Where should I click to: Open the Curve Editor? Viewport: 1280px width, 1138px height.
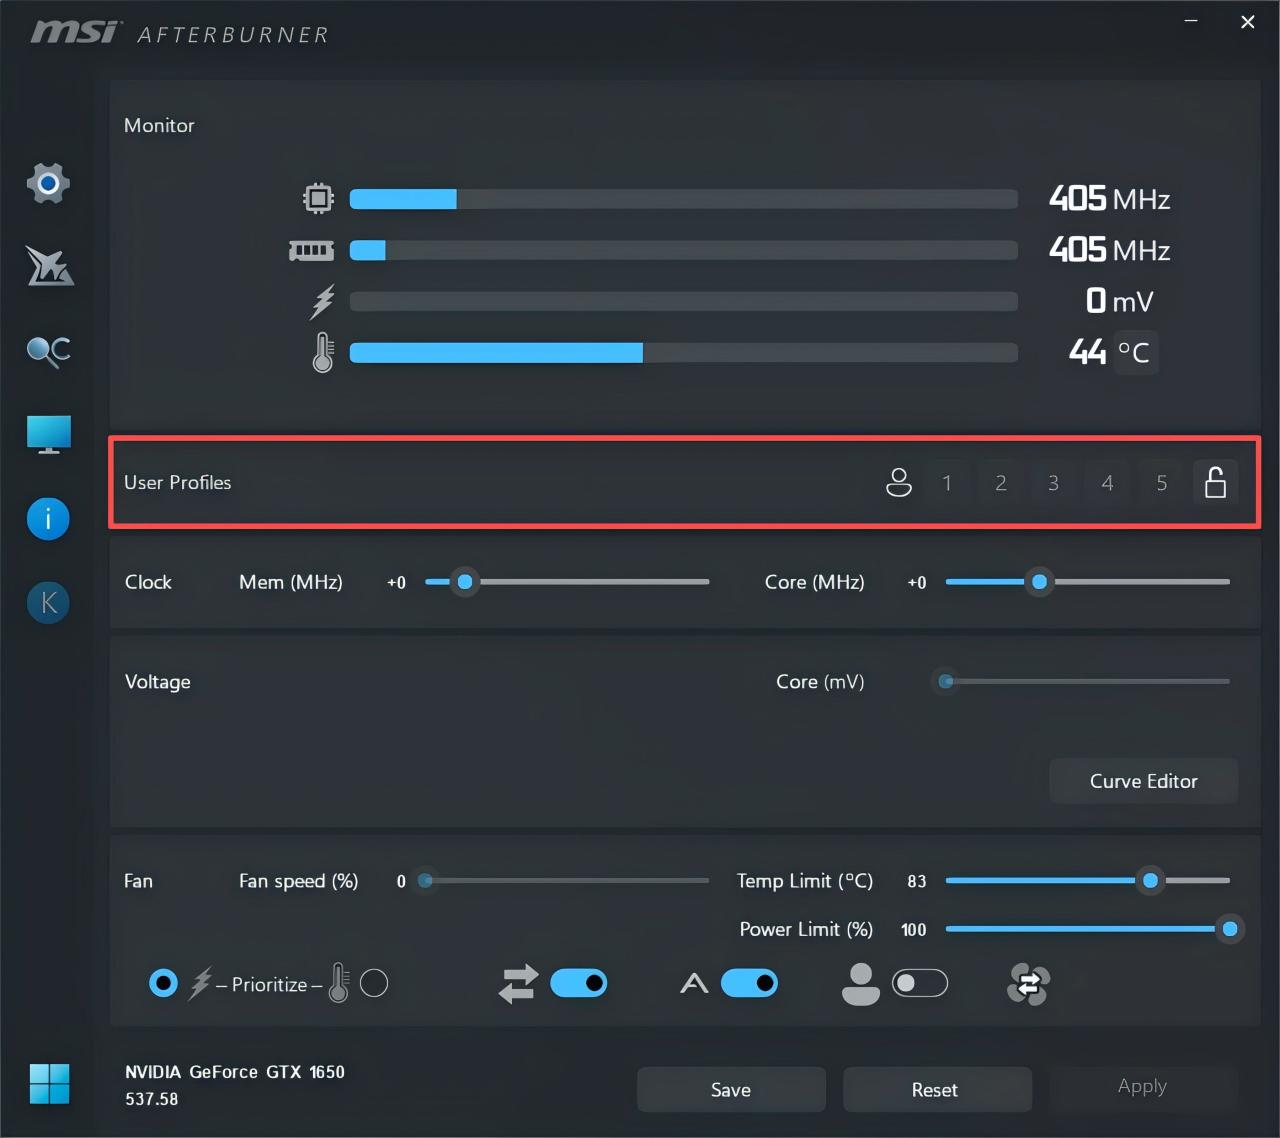tap(1143, 781)
